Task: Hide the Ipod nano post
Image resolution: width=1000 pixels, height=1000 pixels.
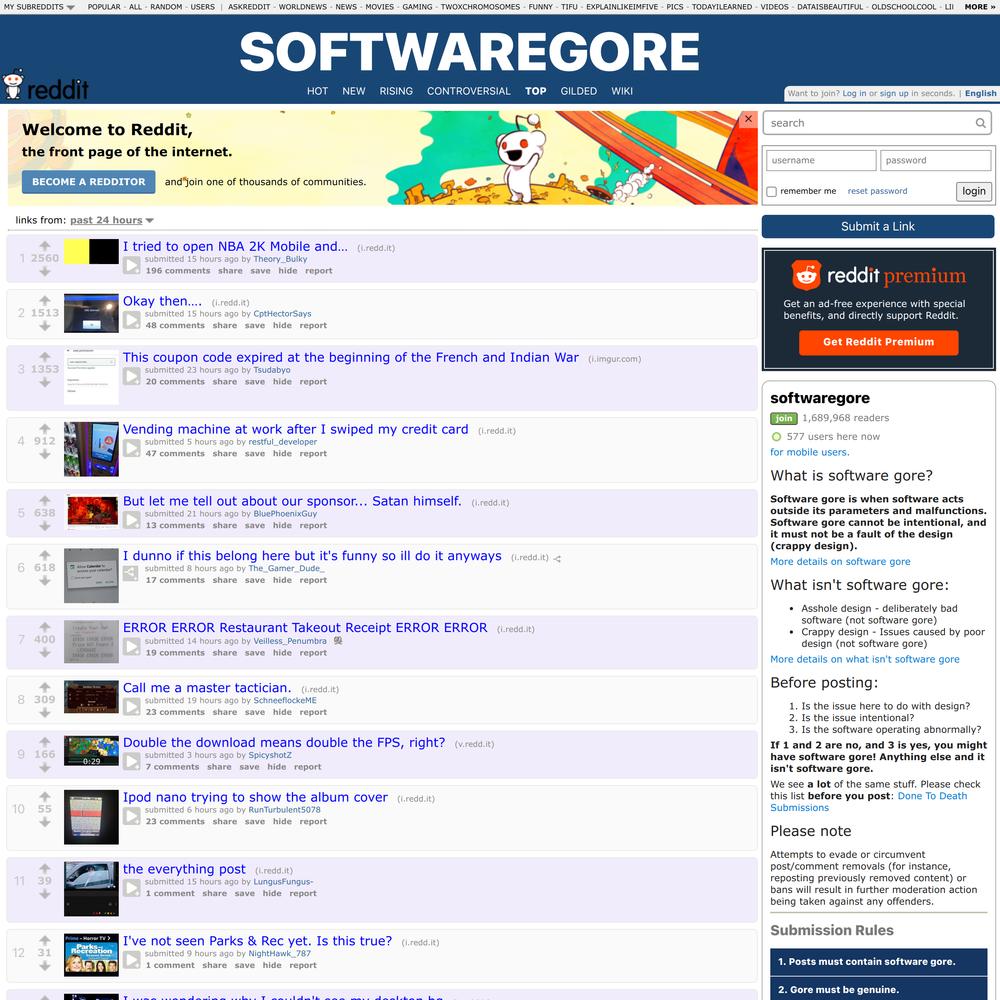Action: [x=282, y=821]
